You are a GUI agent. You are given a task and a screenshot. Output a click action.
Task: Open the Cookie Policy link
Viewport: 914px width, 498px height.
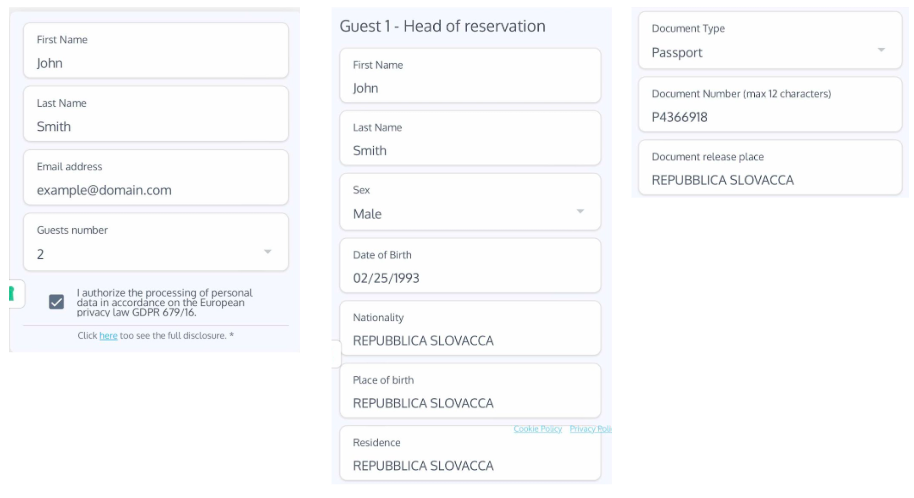coord(538,429)
